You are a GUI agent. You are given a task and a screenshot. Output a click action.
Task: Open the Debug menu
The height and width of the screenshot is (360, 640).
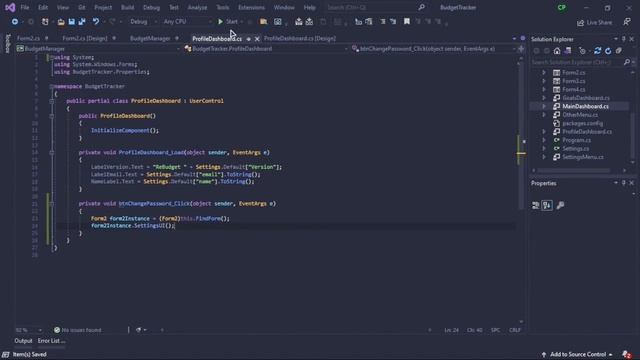[x=151, y=7]
